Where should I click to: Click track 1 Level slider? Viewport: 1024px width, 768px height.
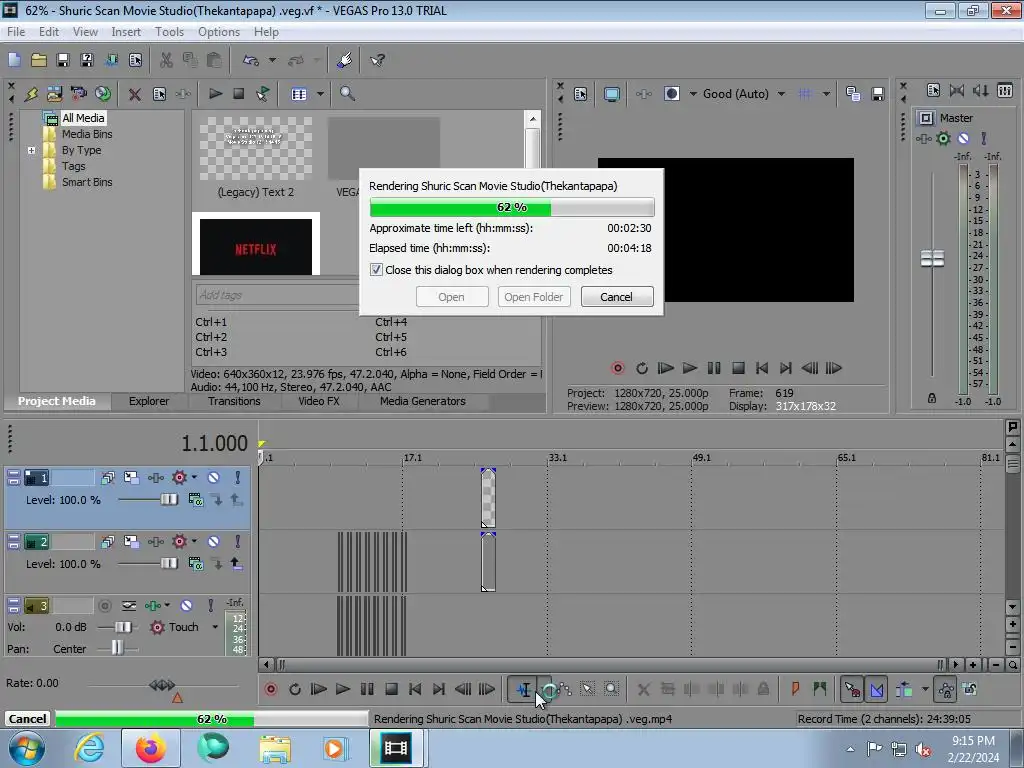click(x=168, y=500)
